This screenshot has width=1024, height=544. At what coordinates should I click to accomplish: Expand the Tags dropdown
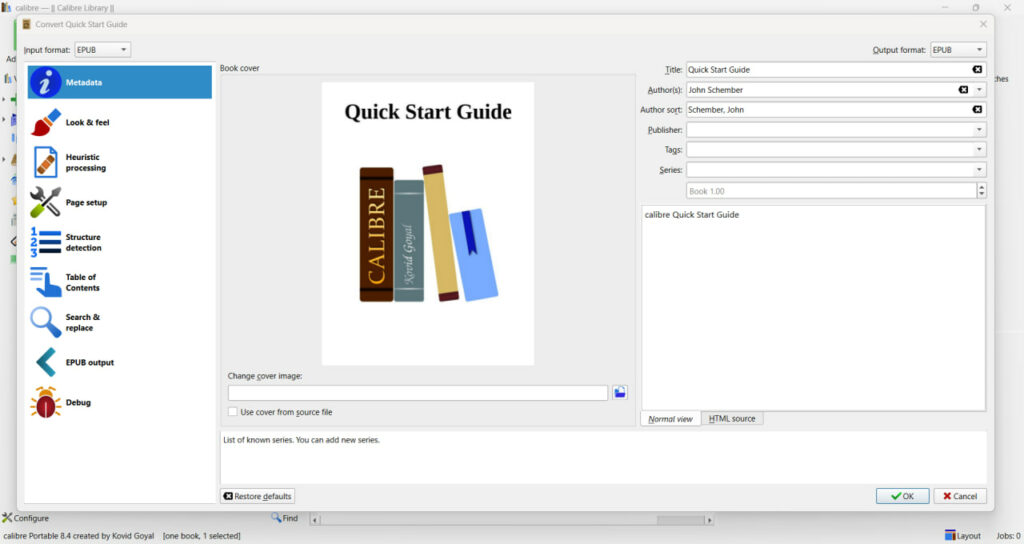[979, 150]
